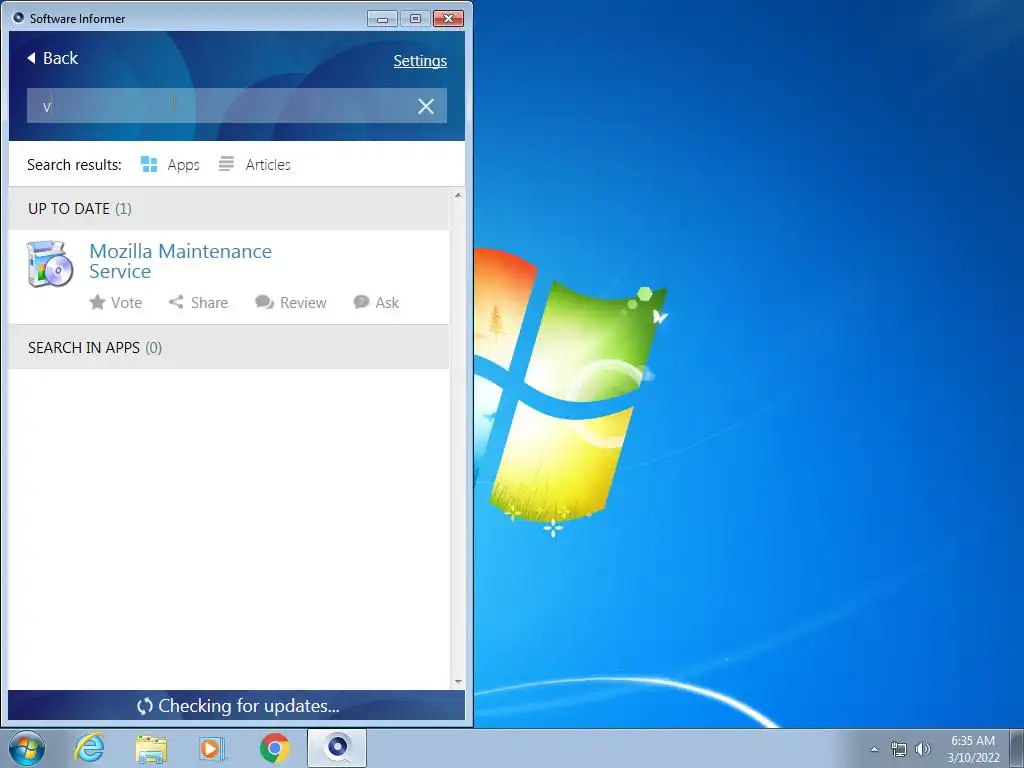Click the Checking for updates status bar

[x=236, y=706]
